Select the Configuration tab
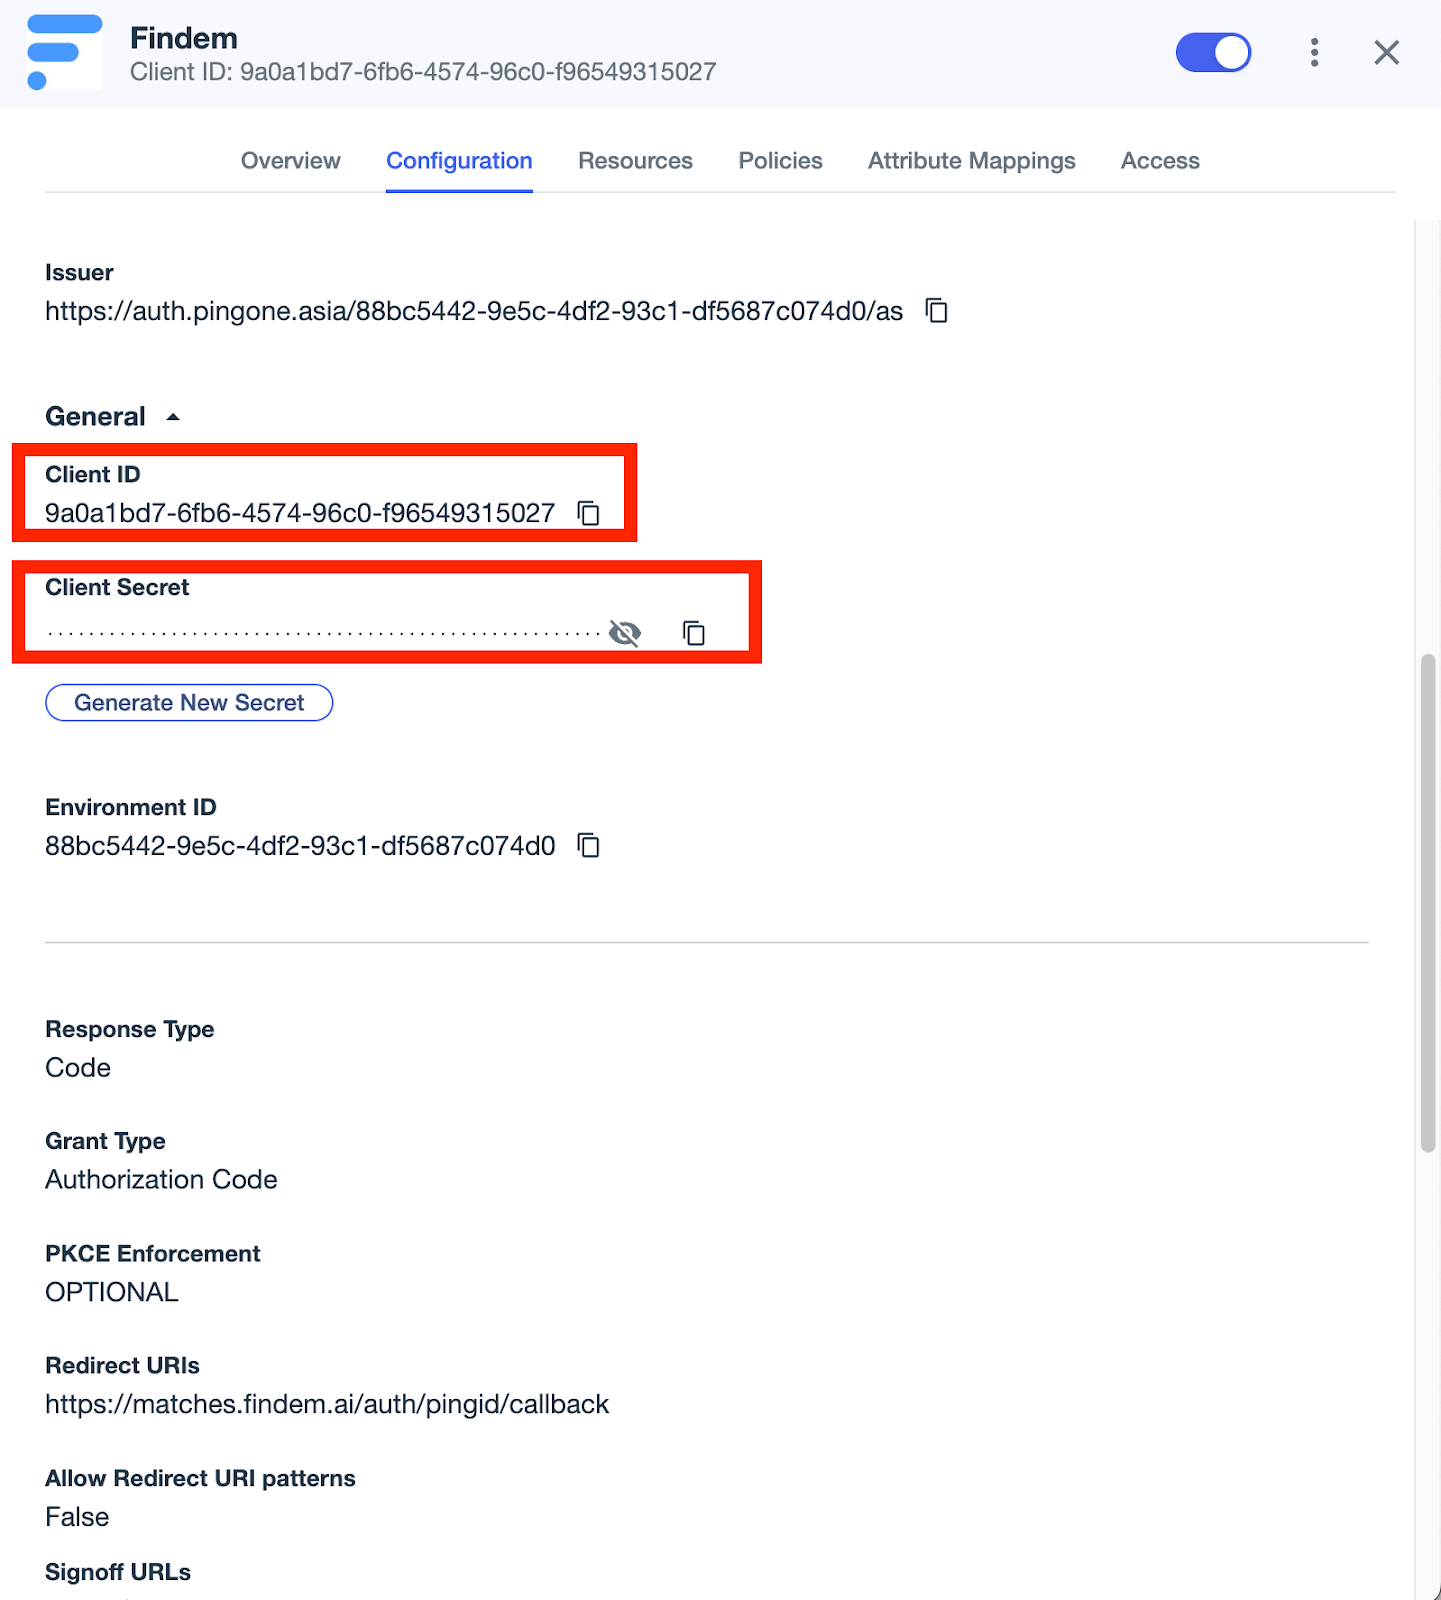Screen dimensions: 1441x1600 point(459,161)
